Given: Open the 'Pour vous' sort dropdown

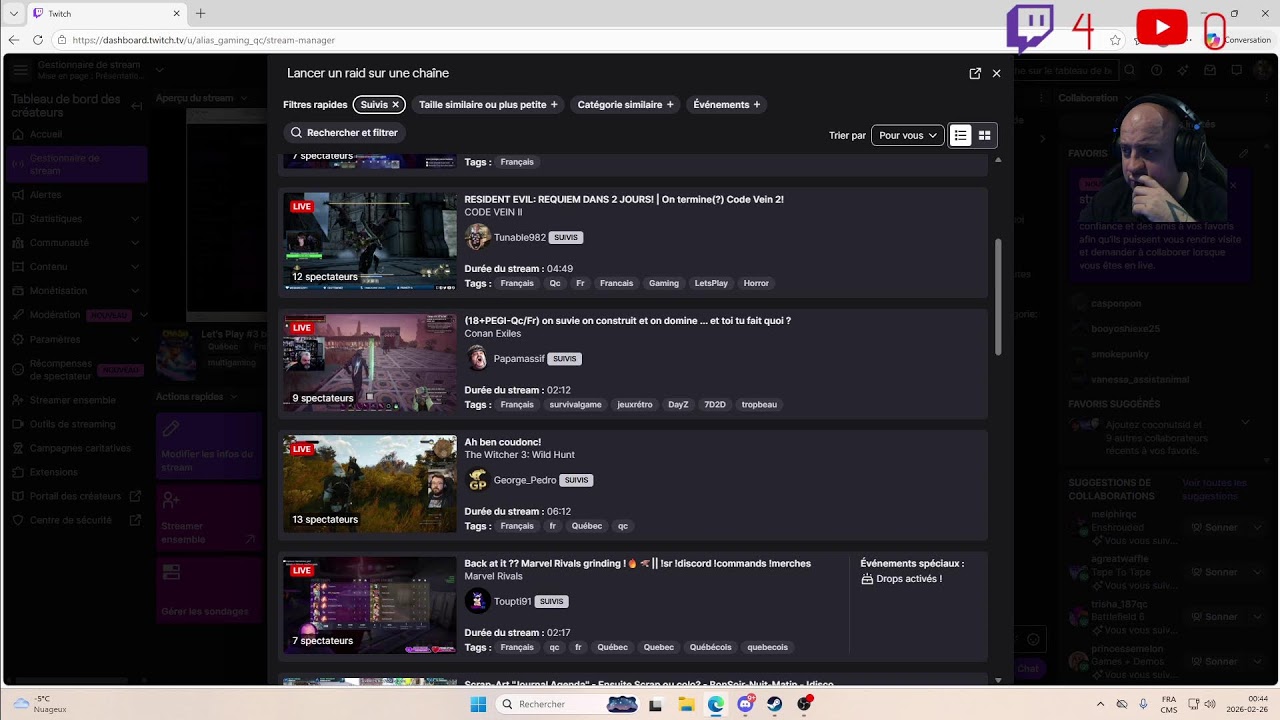Looking at the screenshot, I should pos(908,135).
